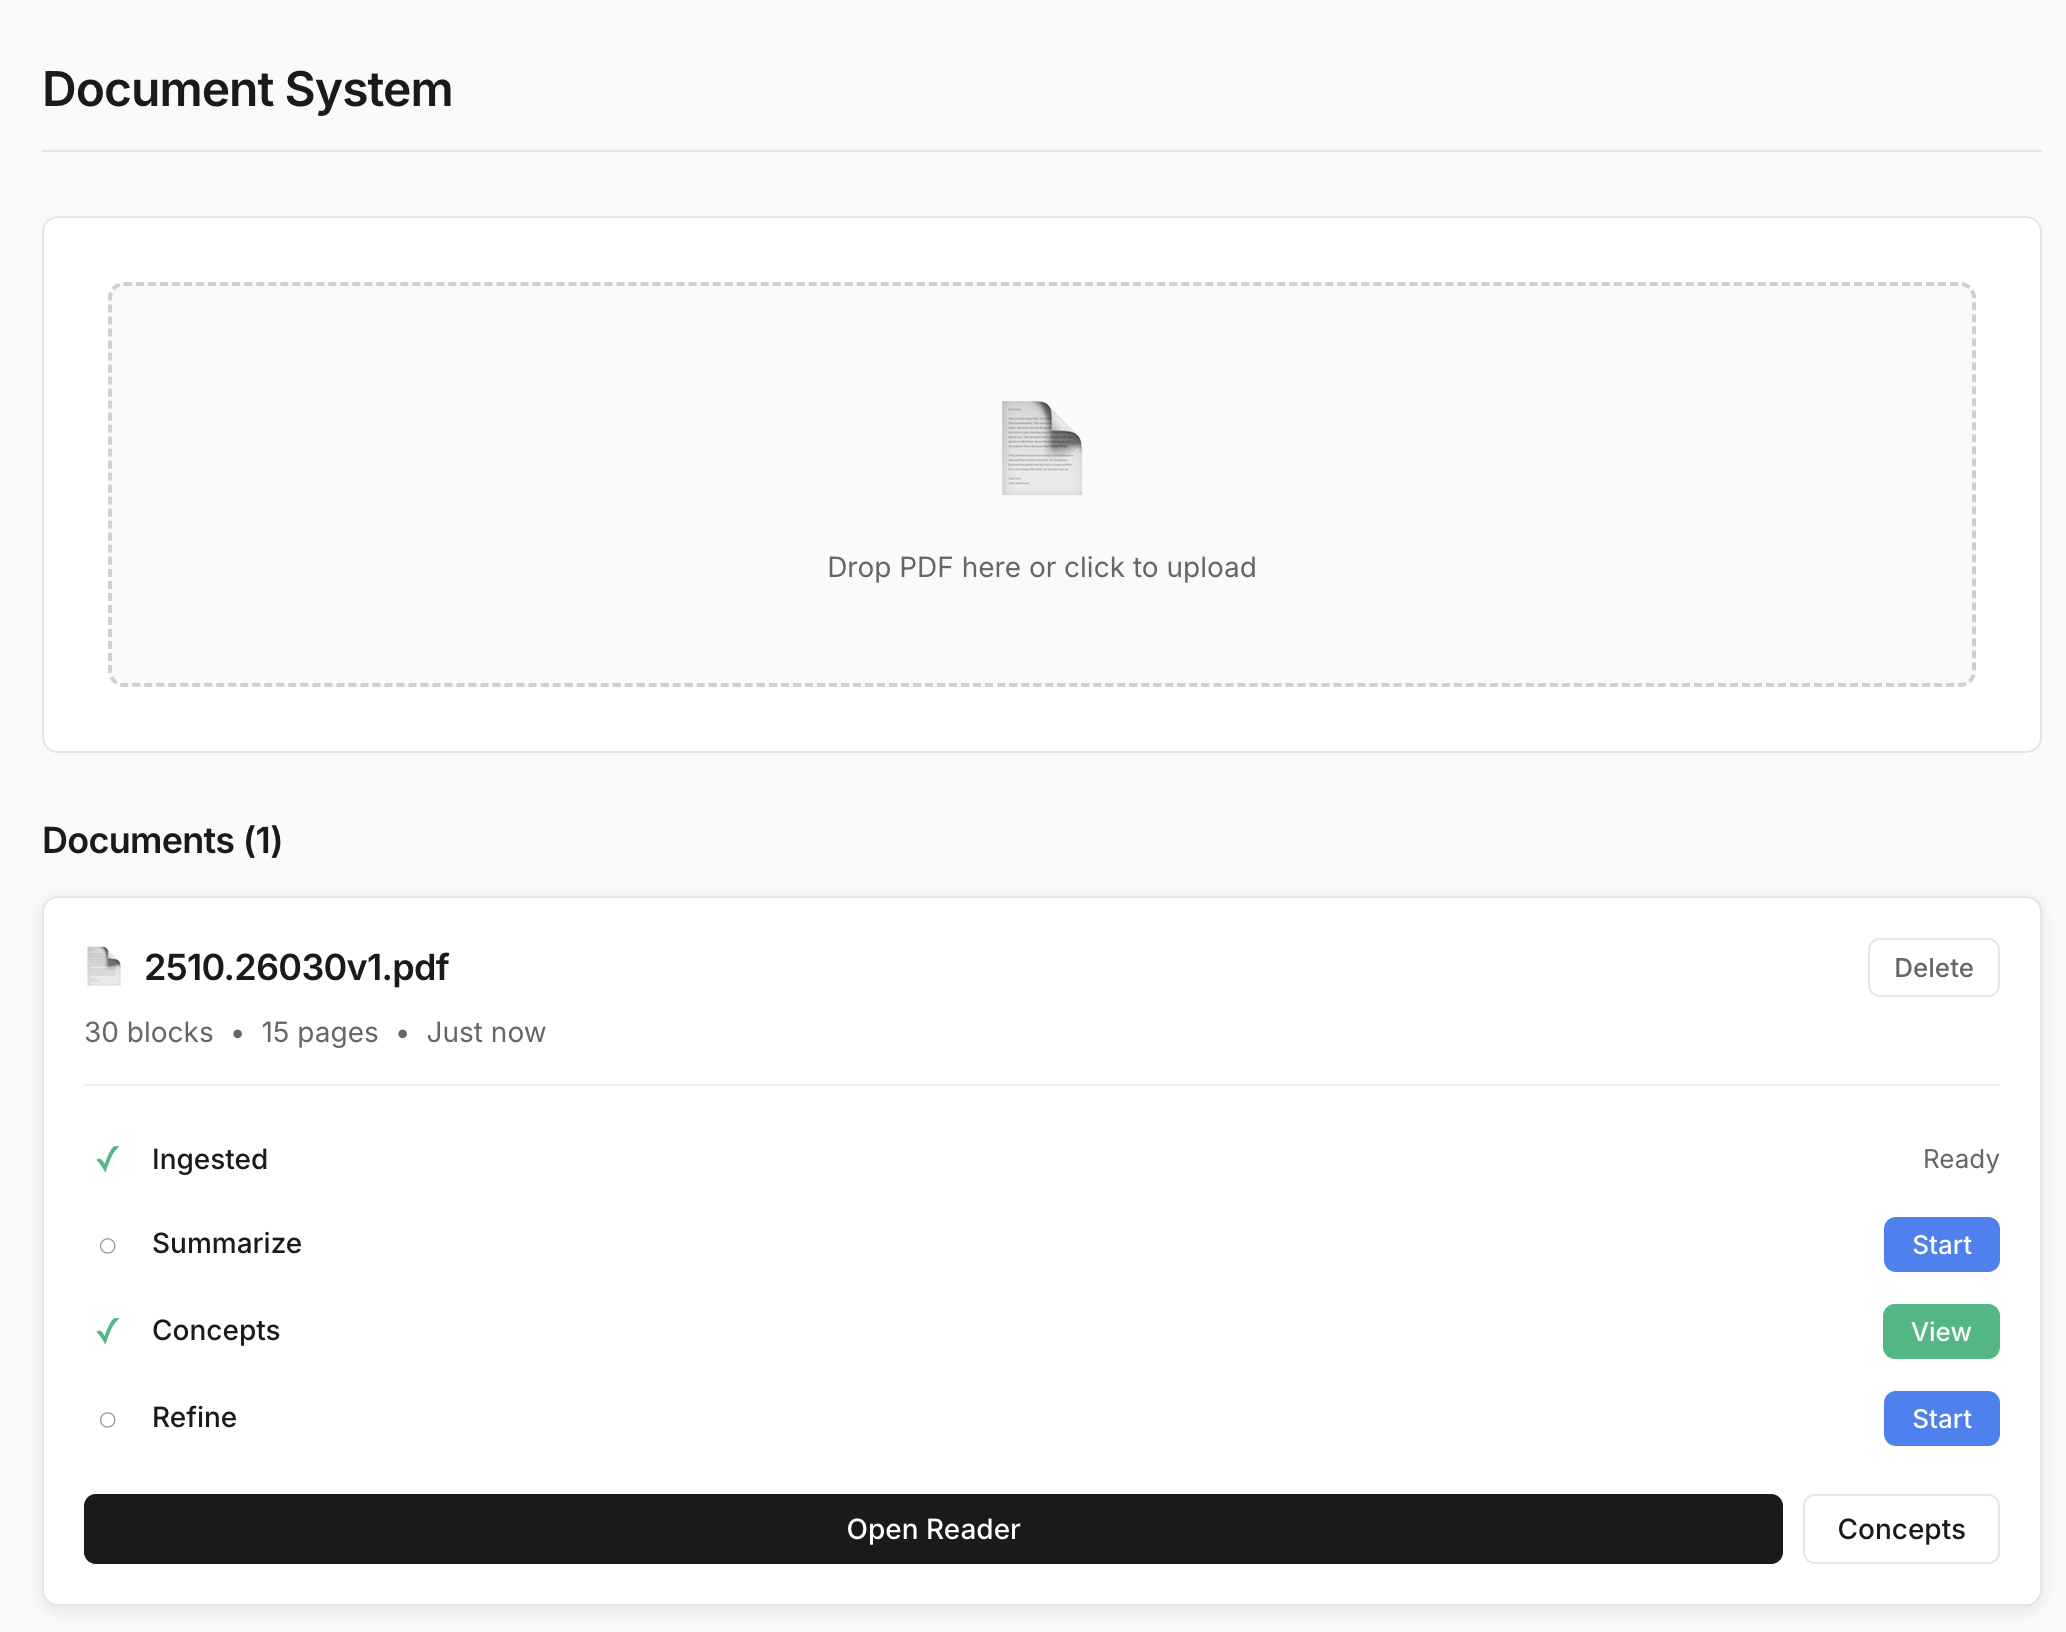Click the Ready status text
Viewport: 2066px width, 1632px height.
(x=1960, y=1159)
